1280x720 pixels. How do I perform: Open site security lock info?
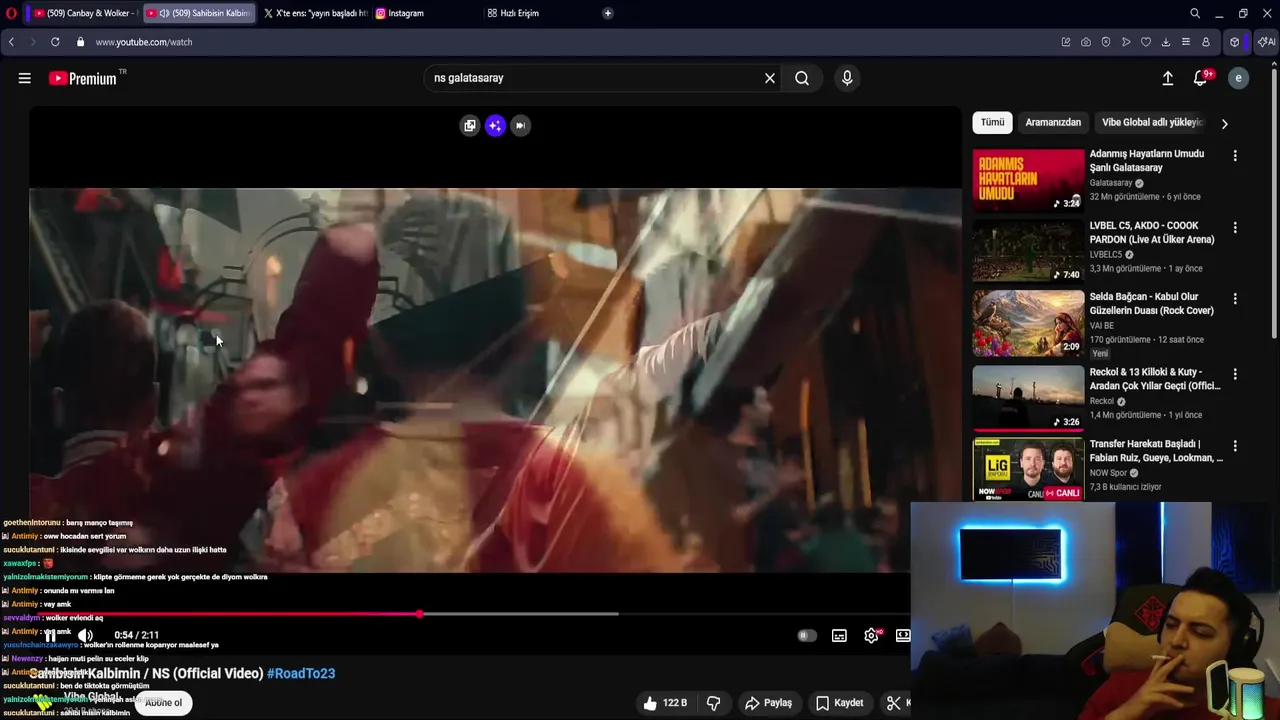(80, 42)
